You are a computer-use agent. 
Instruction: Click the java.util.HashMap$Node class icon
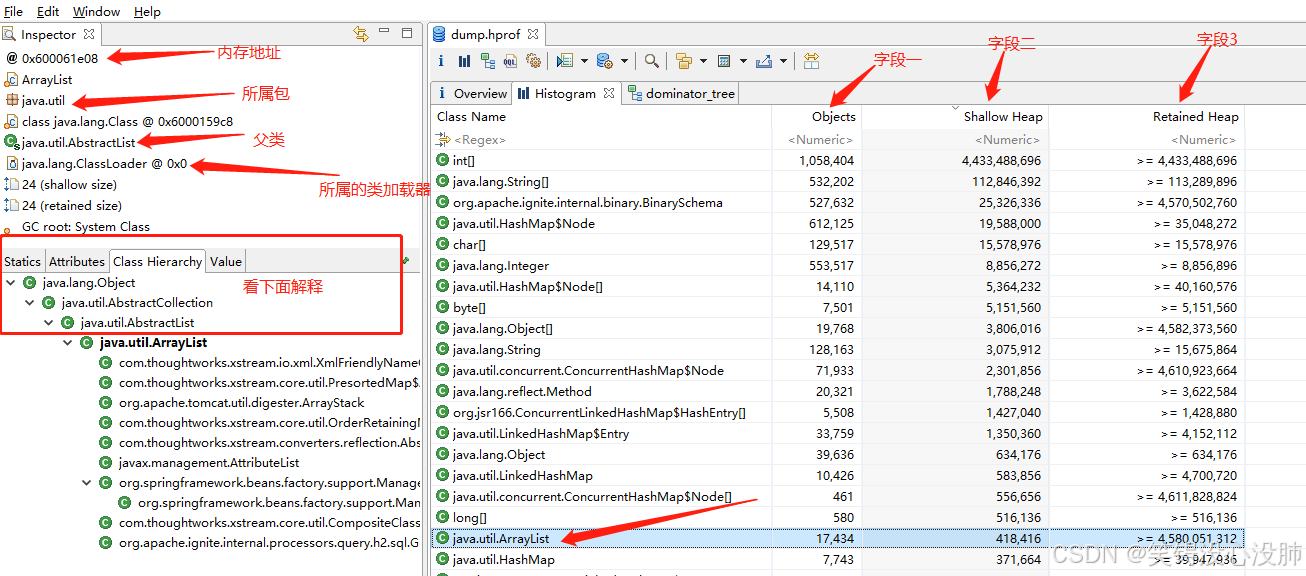[442, 223]
